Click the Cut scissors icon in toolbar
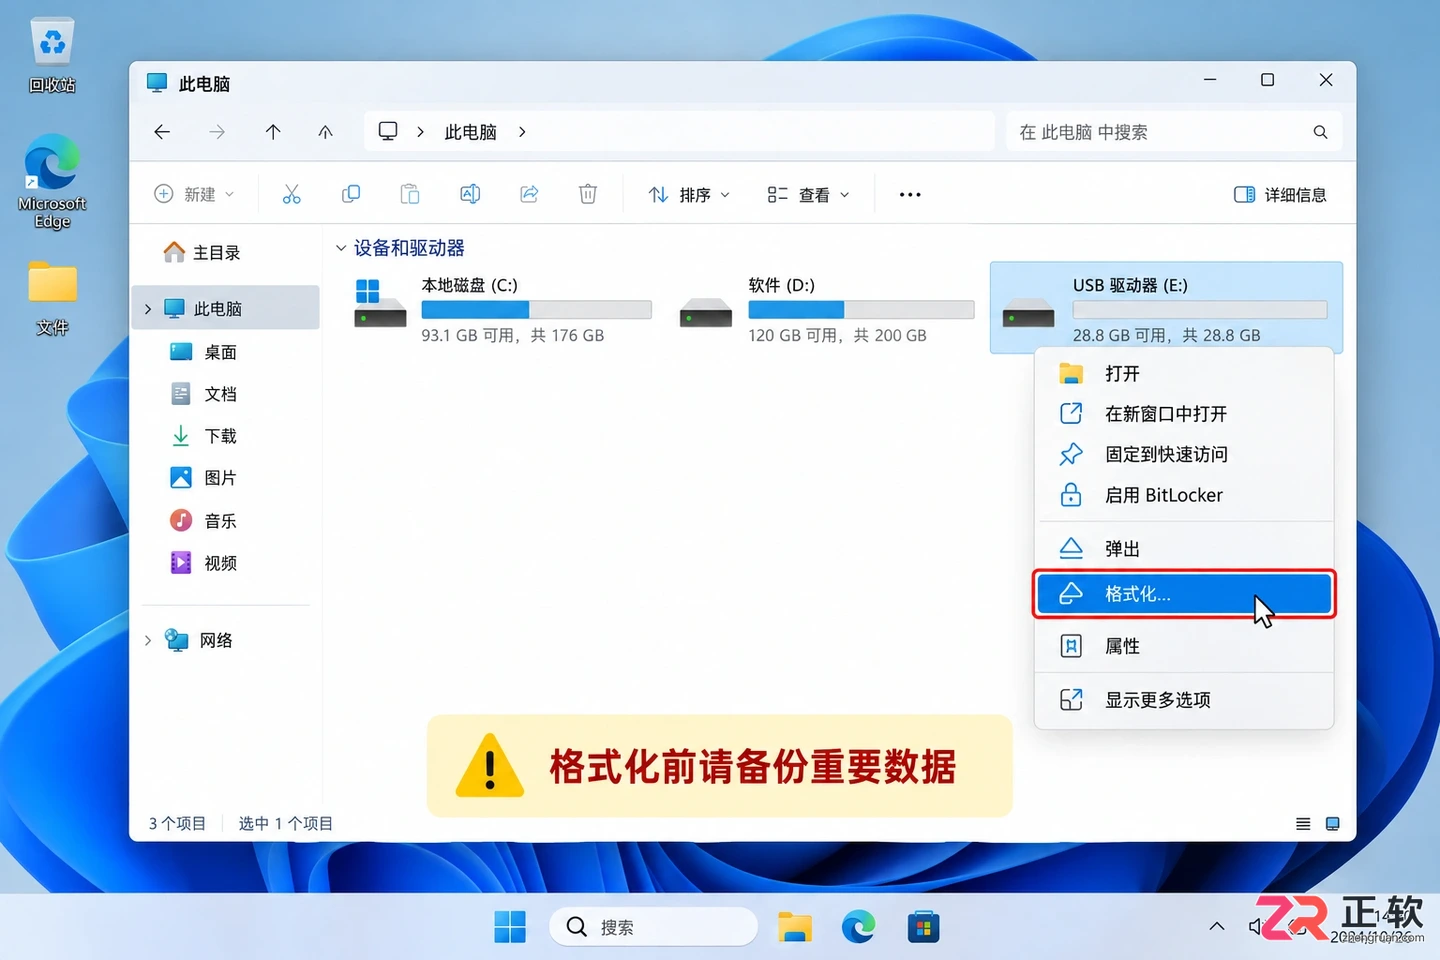The image size is (1440, 960). coord(291,194)
